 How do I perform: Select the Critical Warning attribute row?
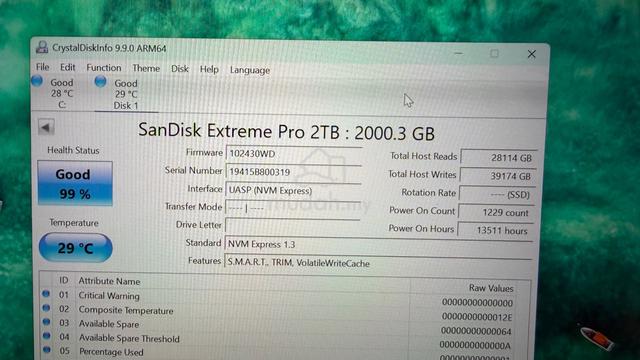click(x=278, y=298)
